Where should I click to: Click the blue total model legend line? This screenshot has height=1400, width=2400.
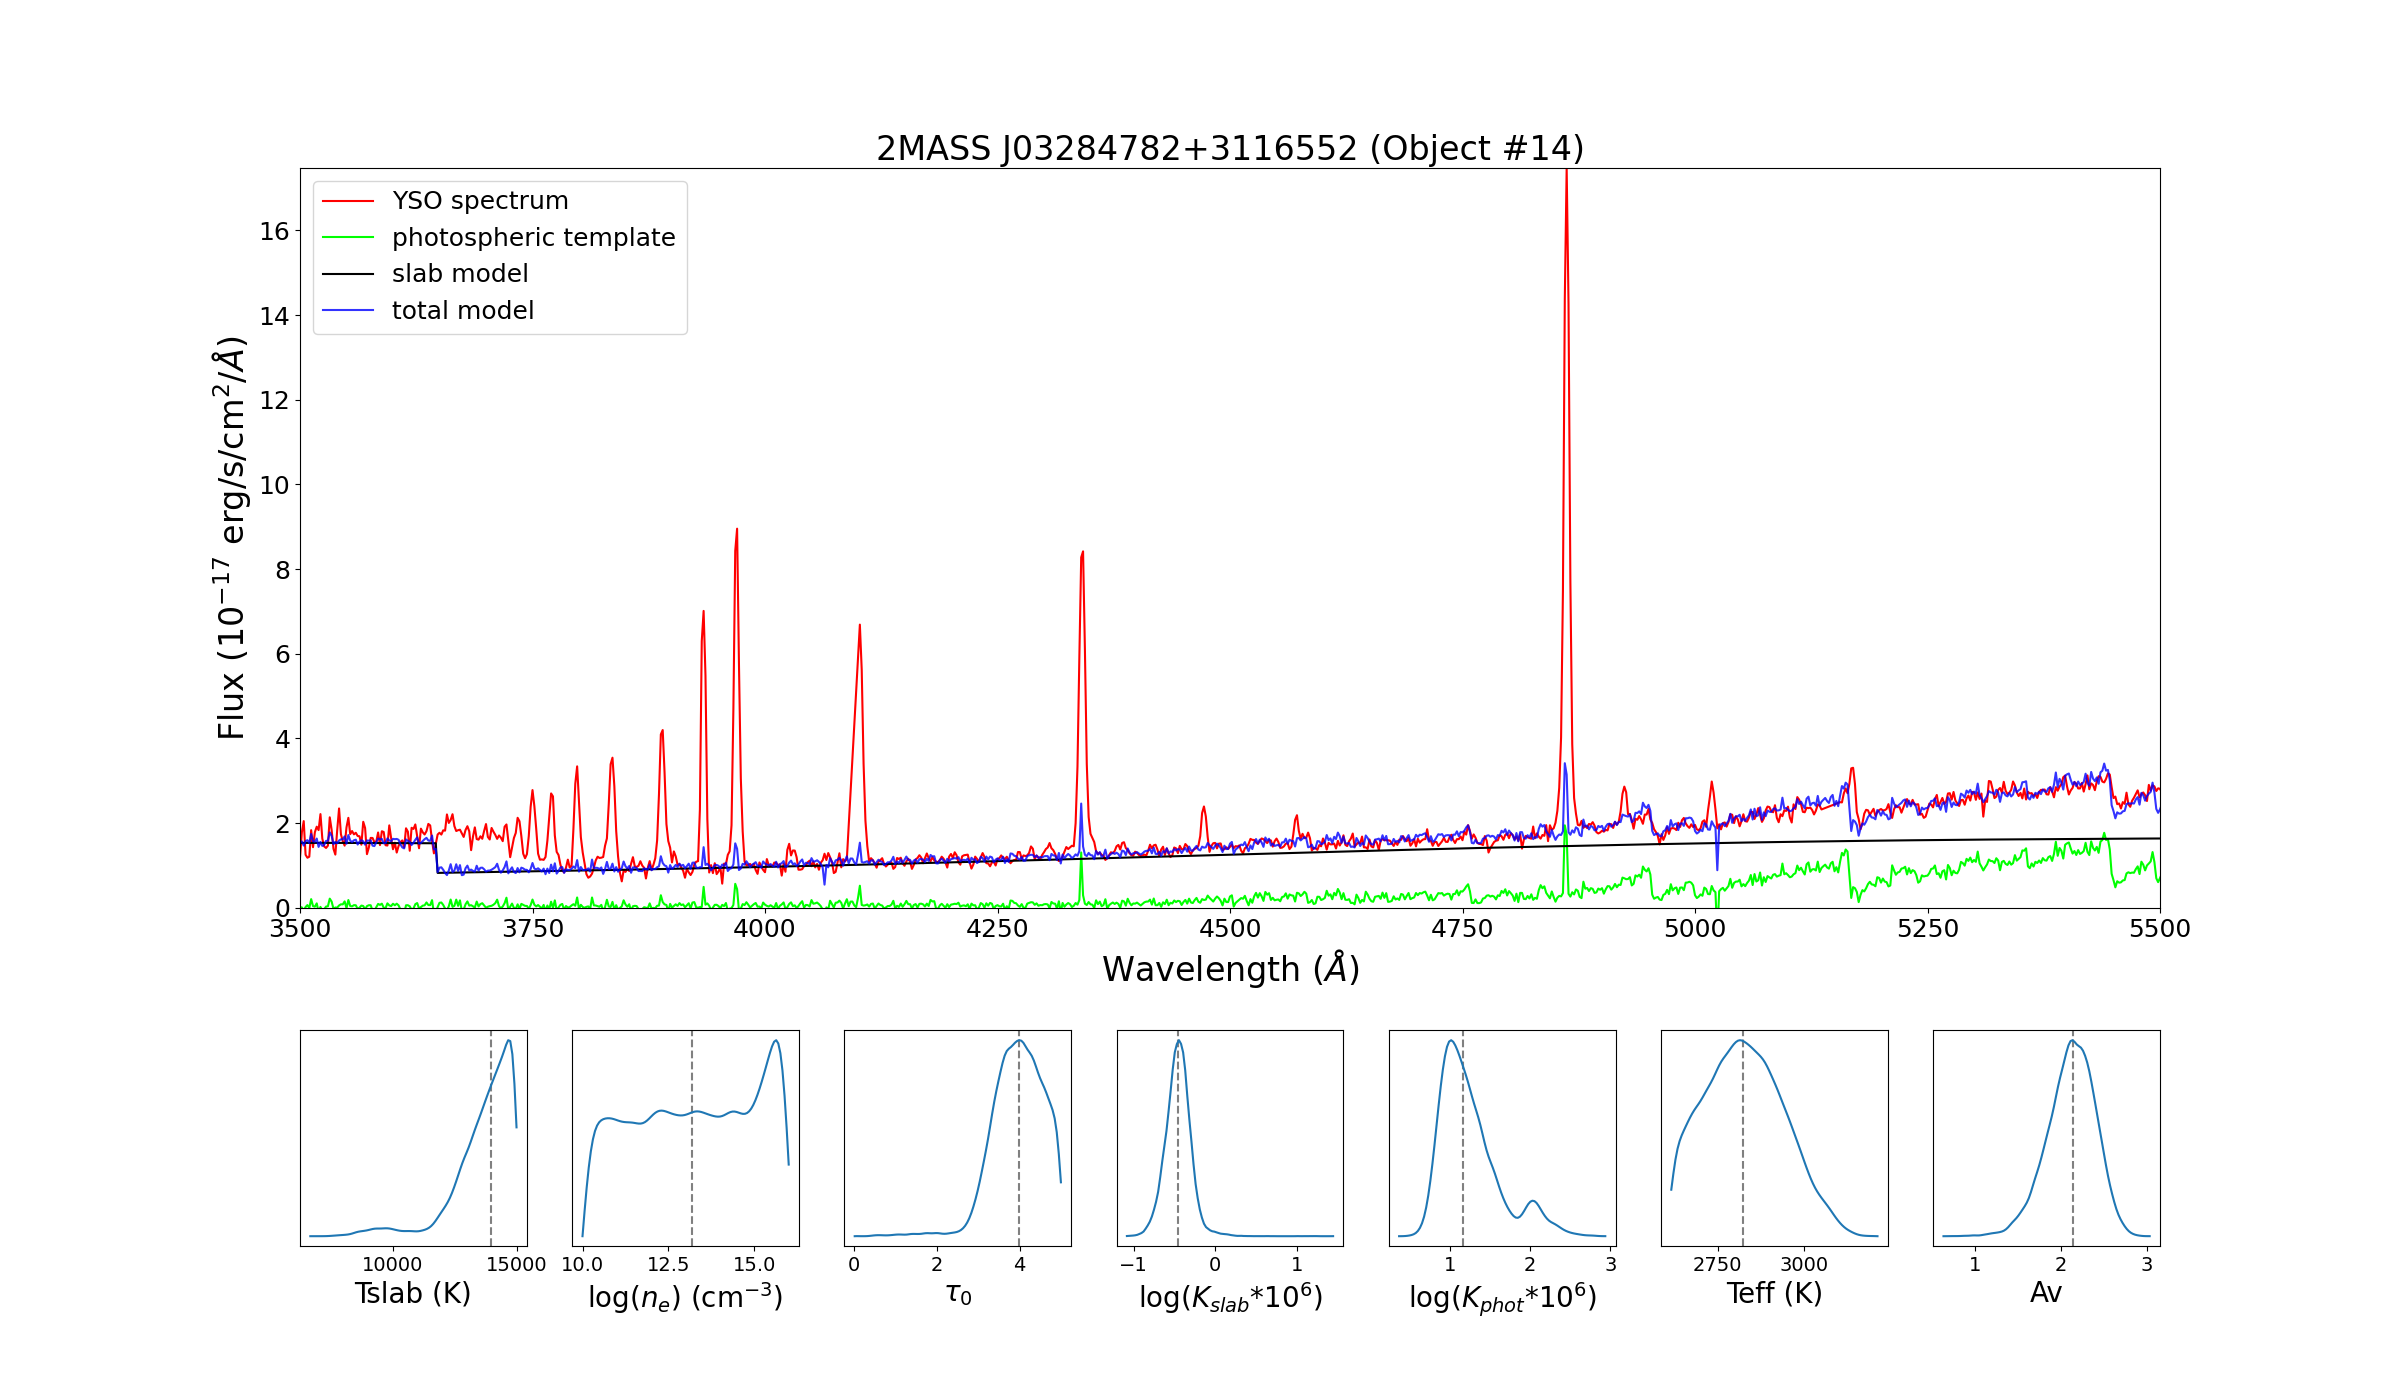coord(347,311)
